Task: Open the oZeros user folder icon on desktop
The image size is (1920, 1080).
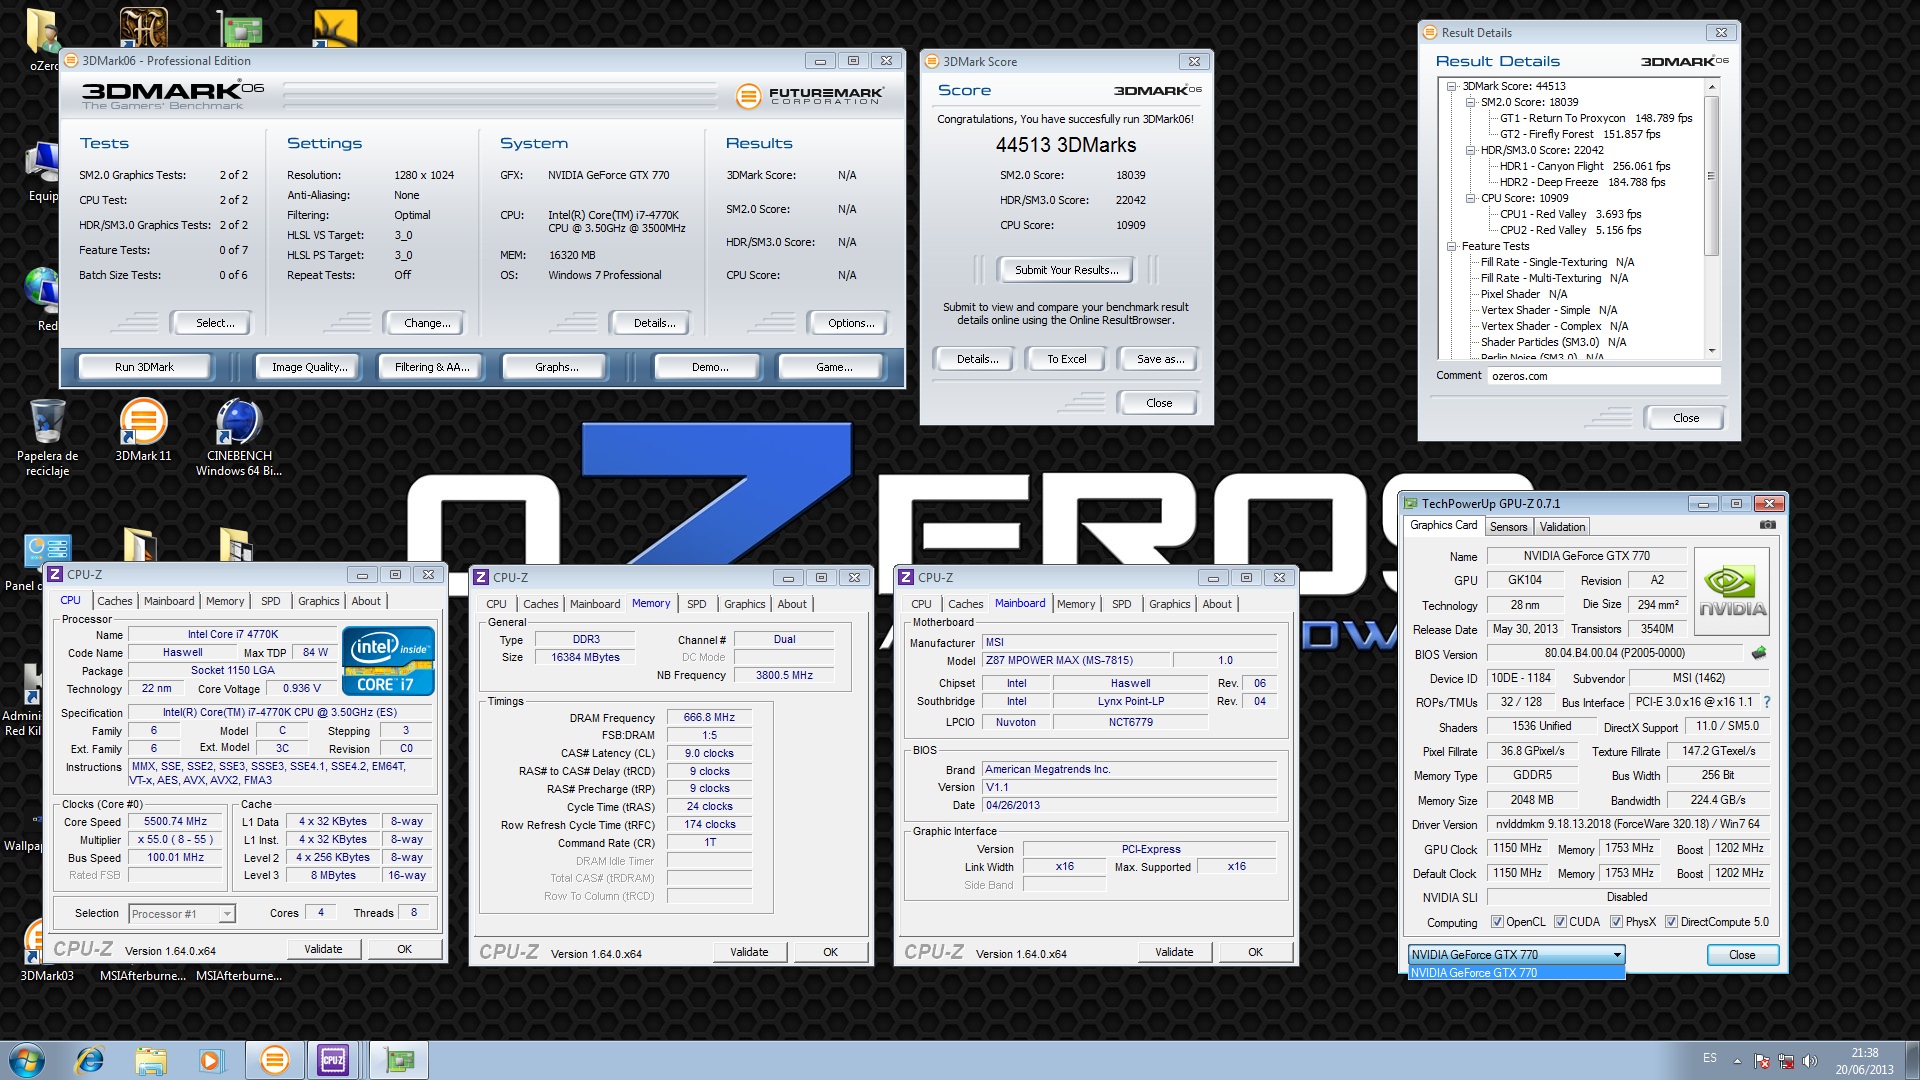Action: [x=42, y=38]
